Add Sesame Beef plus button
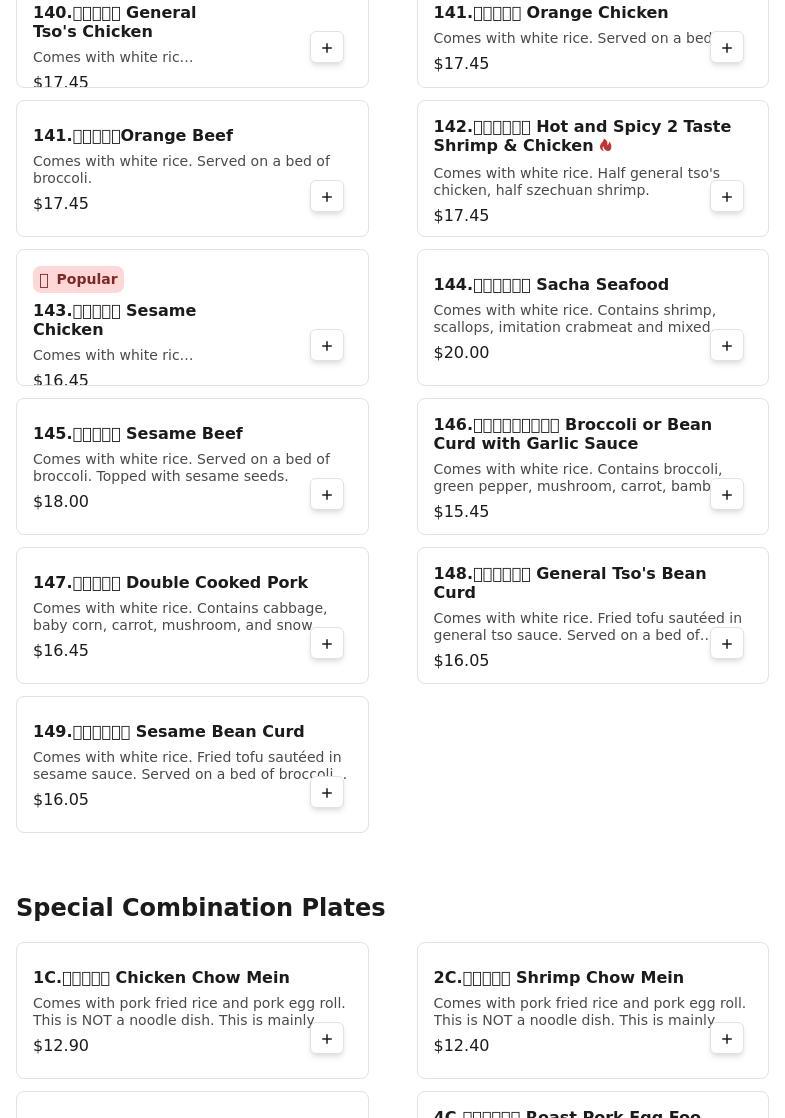The height and width of the screenshot is (1118, 785). [x=327, y=495]
